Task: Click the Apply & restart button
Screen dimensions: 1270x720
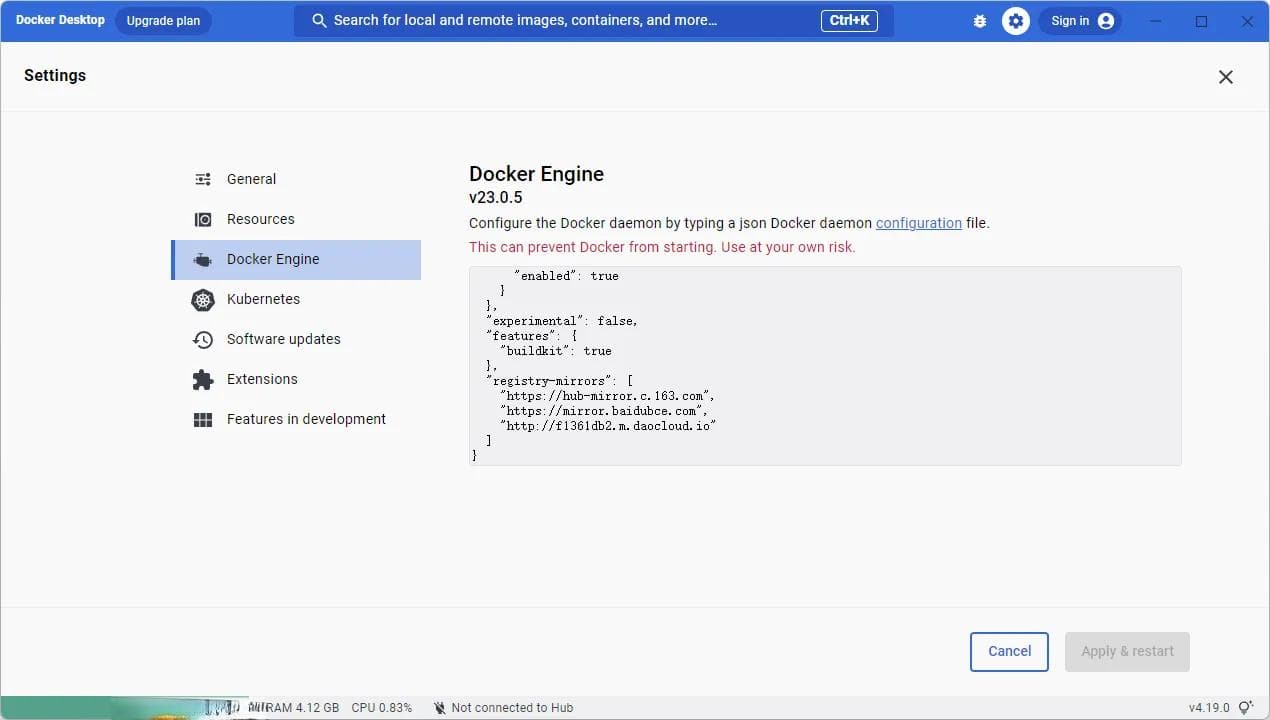Action: (x=1127, y=651)
